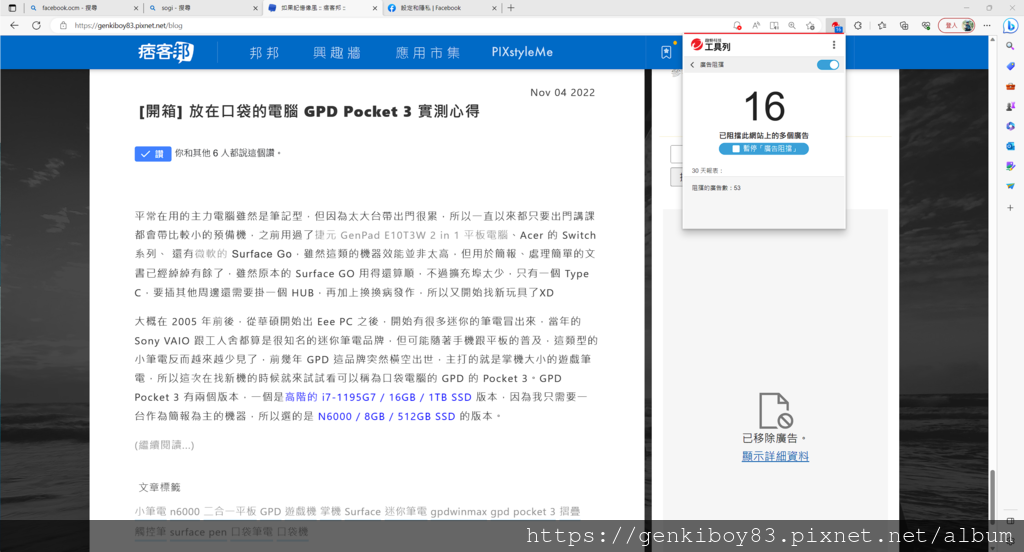Click the sidebar Search icon

point(1010,46)
